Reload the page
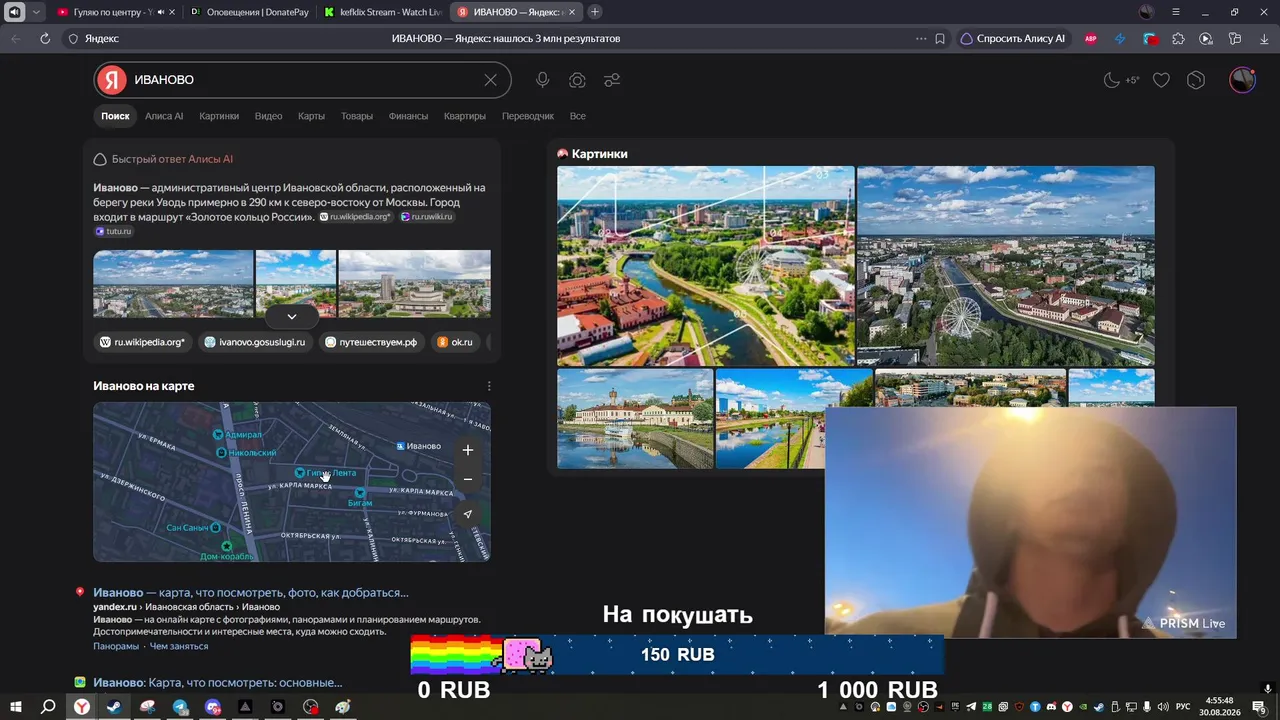This screenshot has height=720, width=1280. (45, 39)
